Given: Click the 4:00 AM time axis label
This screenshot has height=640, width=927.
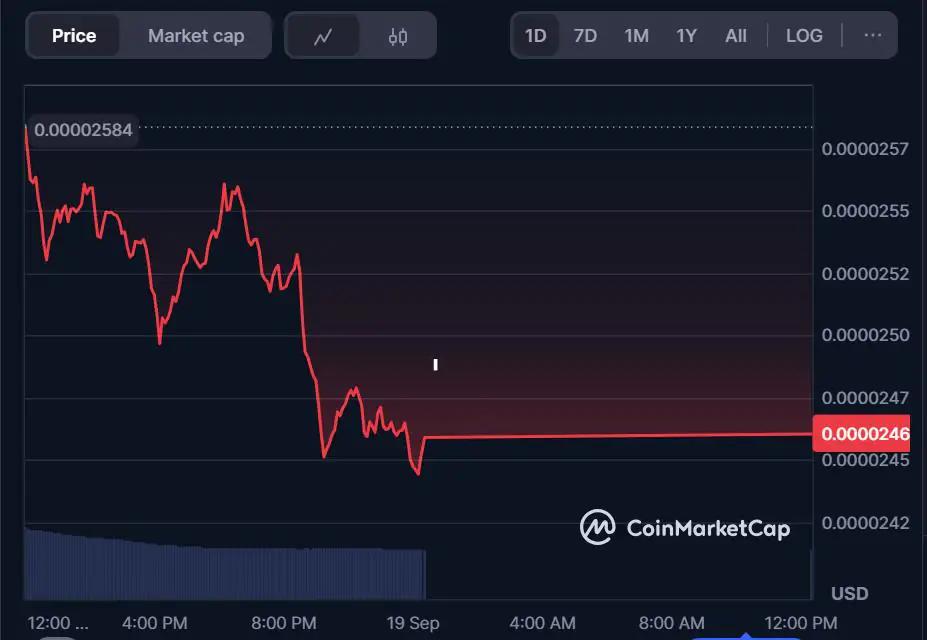Looking at the screenshot, I should (542, 623).
